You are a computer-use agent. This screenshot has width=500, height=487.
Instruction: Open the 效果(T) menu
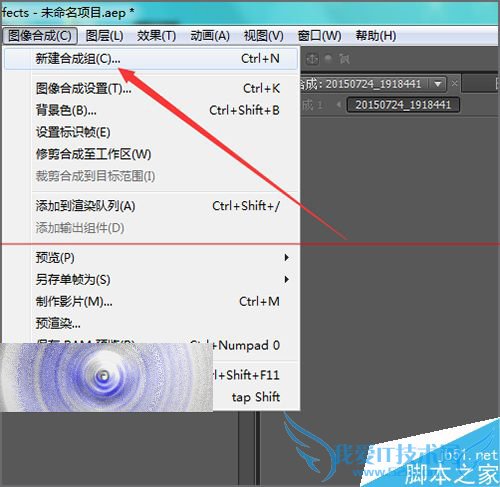pyautogui.click(x=156, y=36)
